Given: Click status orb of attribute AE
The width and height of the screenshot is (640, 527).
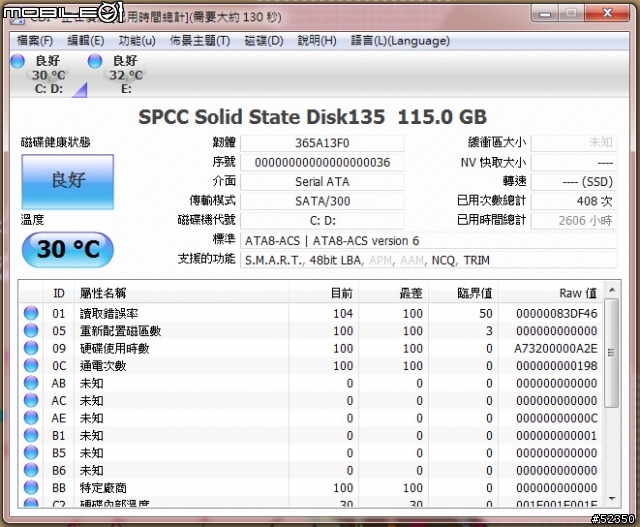Looking at the screenshot, I should pos(31,418).
